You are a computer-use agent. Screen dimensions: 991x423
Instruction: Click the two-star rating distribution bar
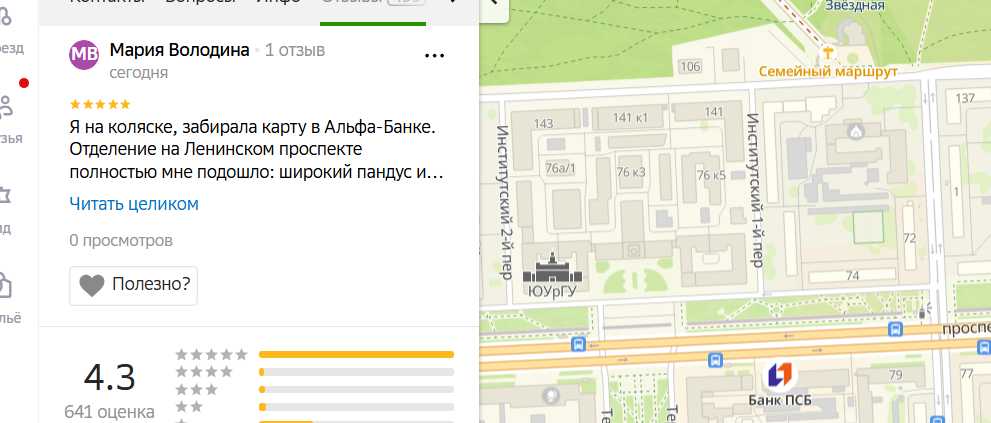(x=356, y=407)
